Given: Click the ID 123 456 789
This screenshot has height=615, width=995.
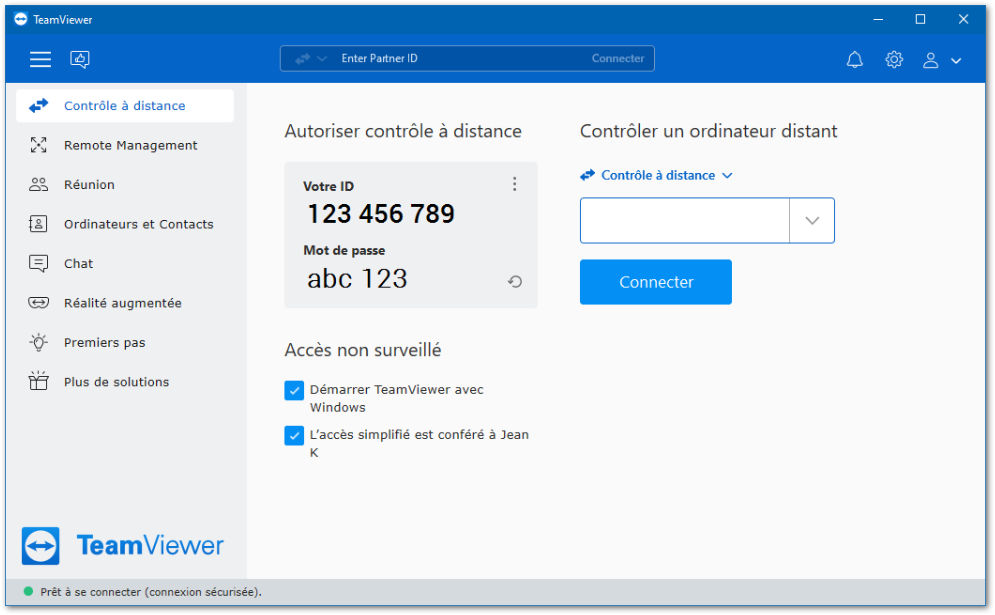Looking at the screenshot, I should click(x=381, y=214).
